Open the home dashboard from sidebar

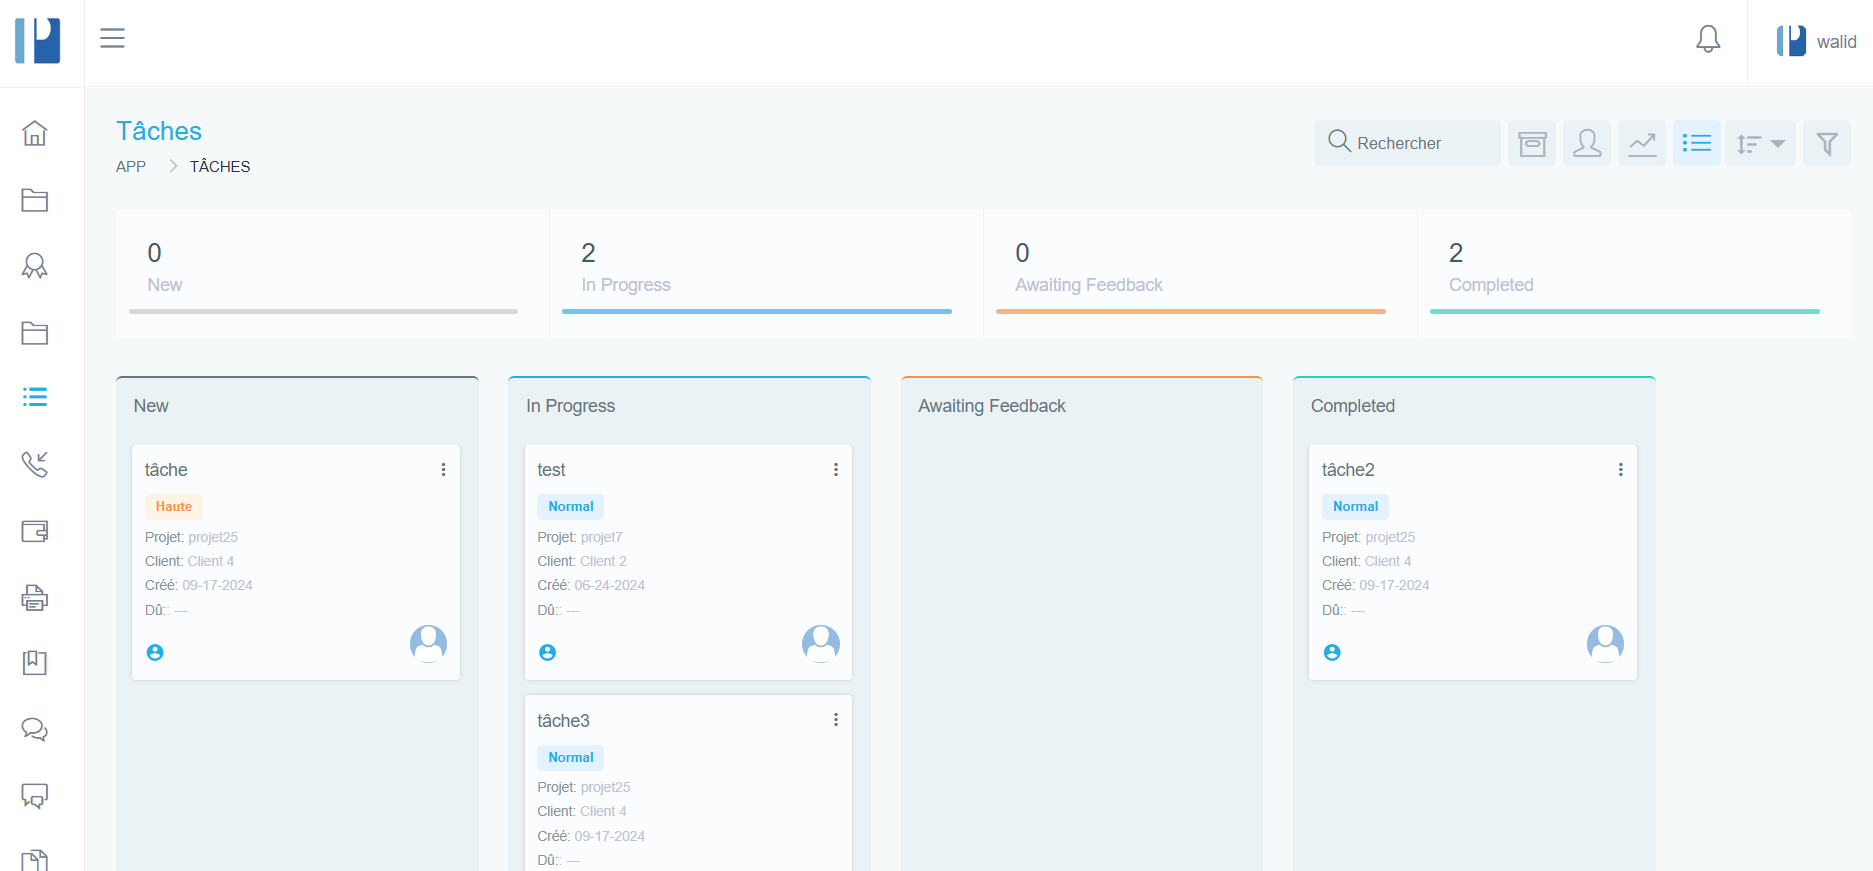[35, 133]
